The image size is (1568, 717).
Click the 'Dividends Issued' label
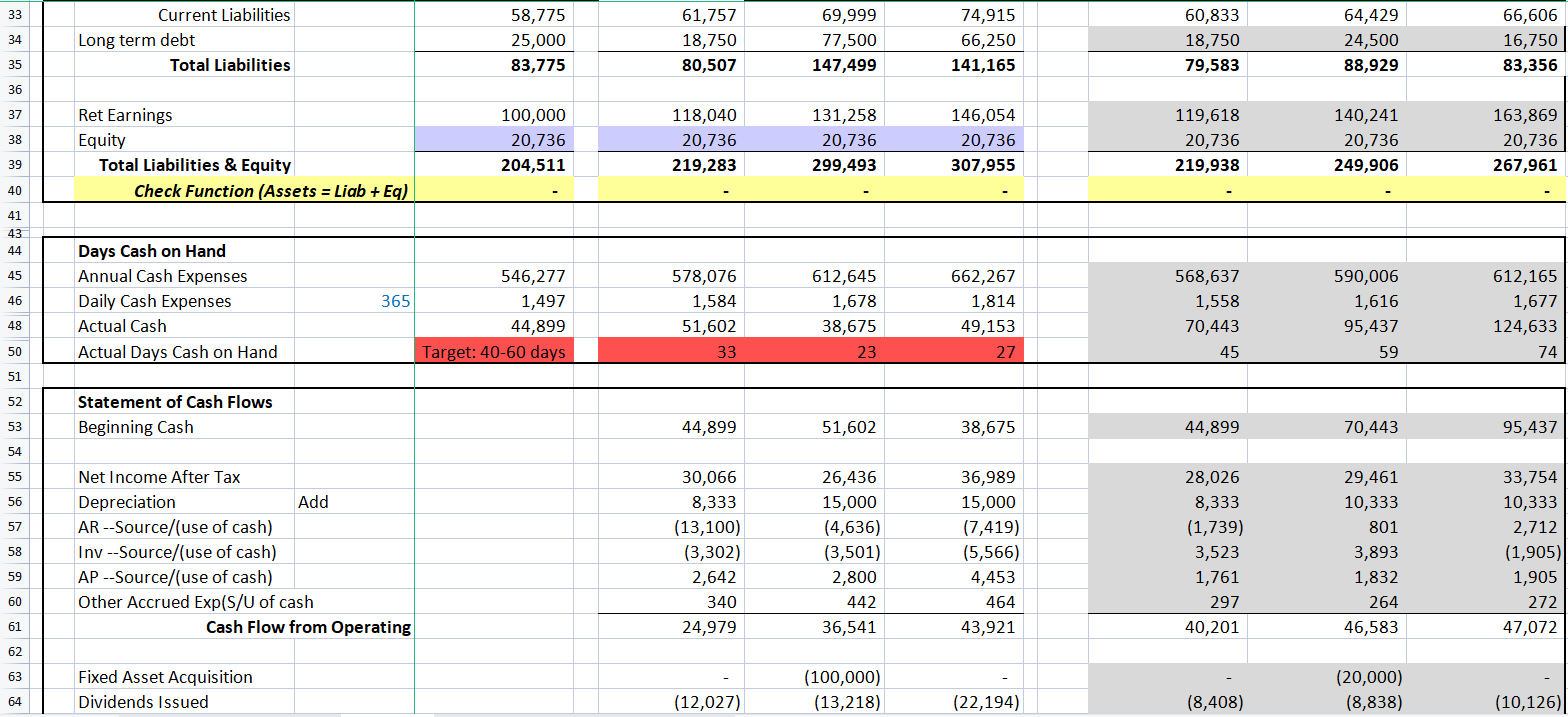(x=143, y=702)
